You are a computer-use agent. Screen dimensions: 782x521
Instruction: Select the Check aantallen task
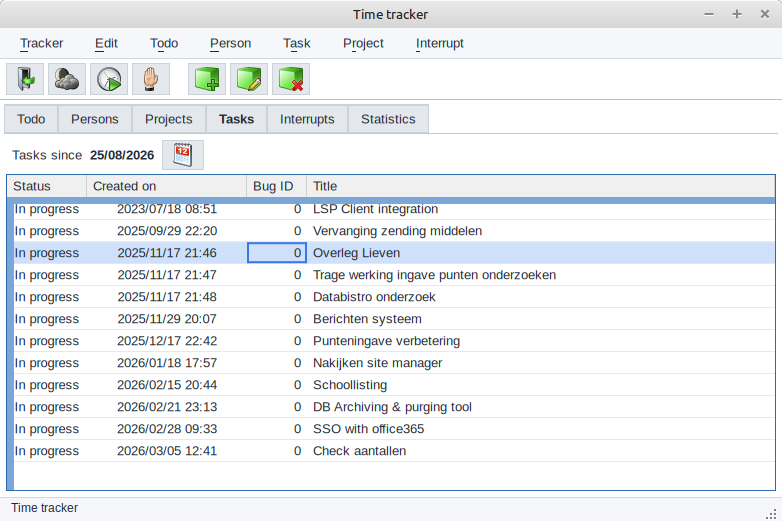coord(360,451)
